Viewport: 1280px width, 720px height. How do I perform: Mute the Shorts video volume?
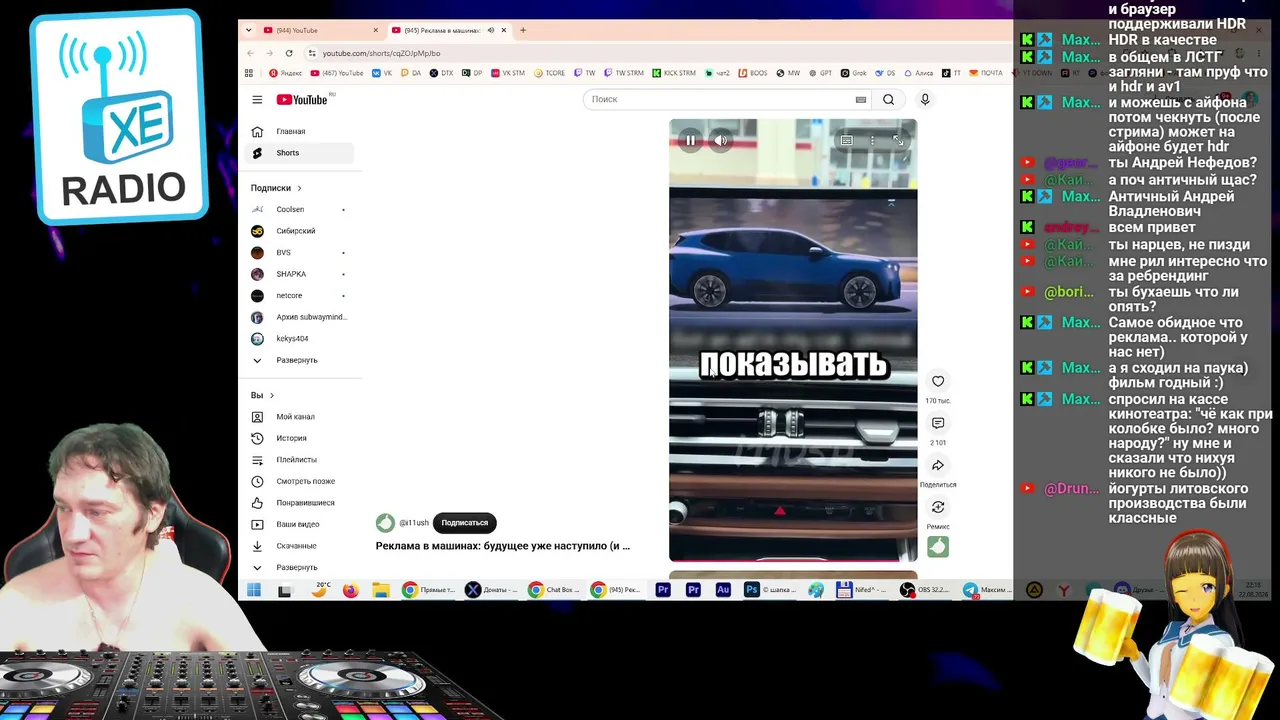720,141
